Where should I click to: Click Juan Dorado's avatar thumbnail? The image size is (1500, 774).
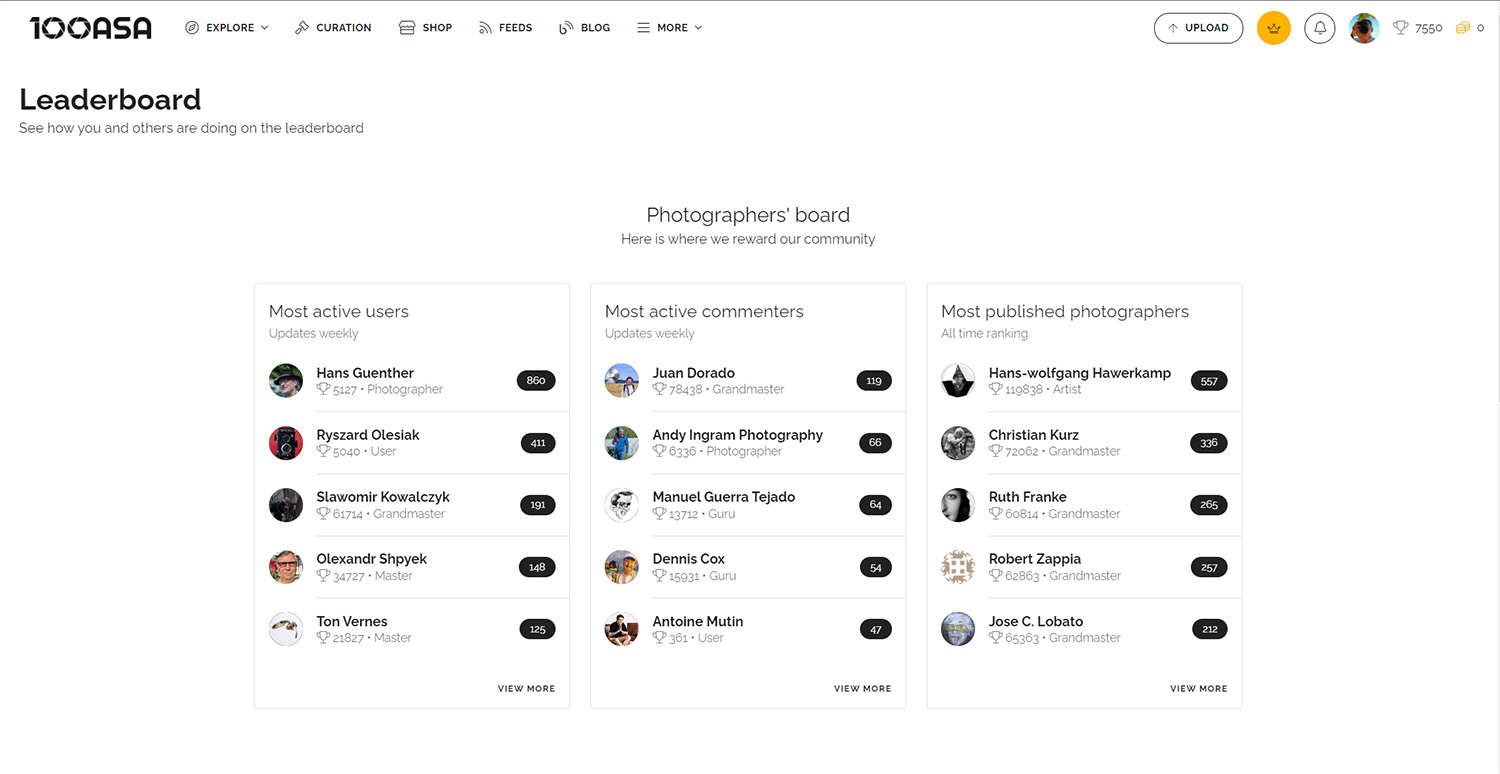tap(622, 381)
